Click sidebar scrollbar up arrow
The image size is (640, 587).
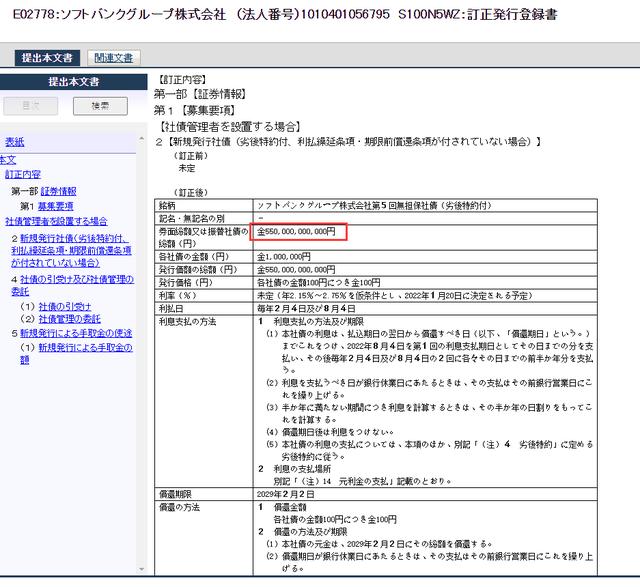(x=142, y=139)
